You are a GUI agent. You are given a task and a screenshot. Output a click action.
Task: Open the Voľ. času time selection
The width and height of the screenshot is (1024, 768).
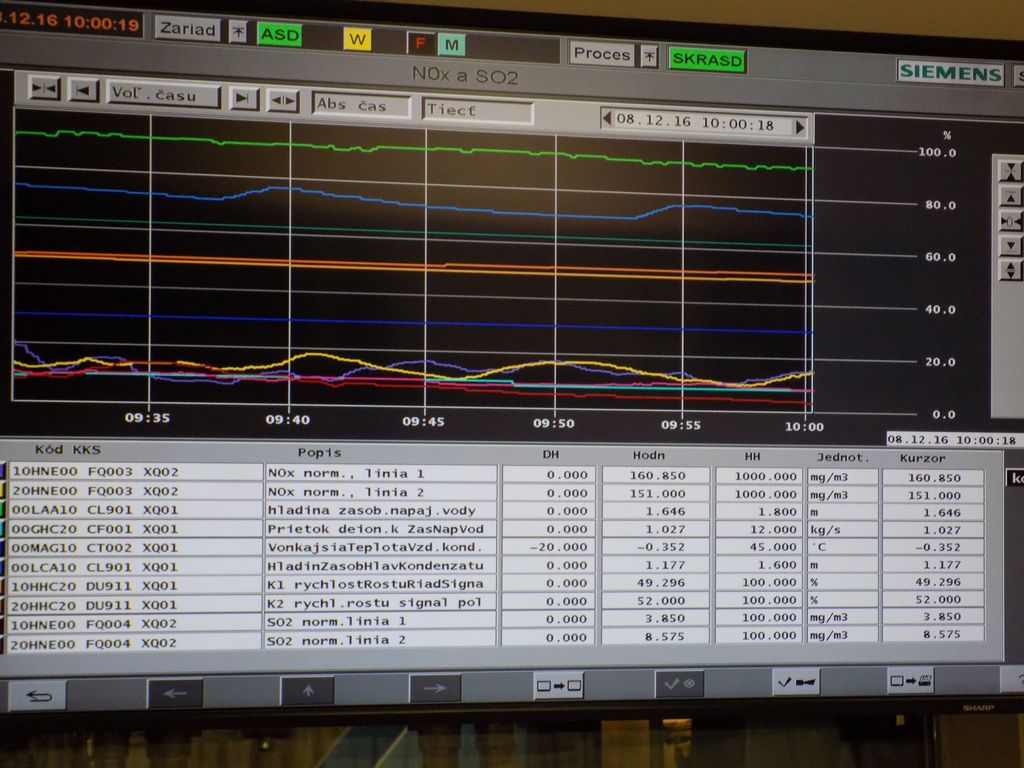click(163, 94)
